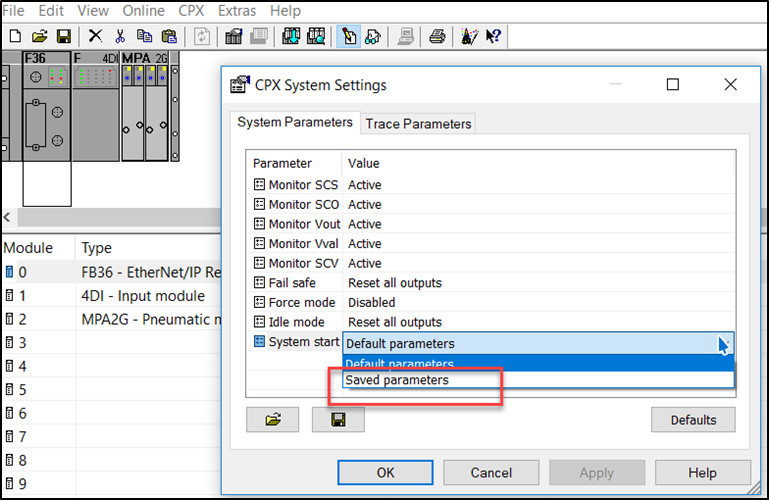Screen dimensions: 769x500
Task: Click the OK button
Action: click(x=385, y=473)
